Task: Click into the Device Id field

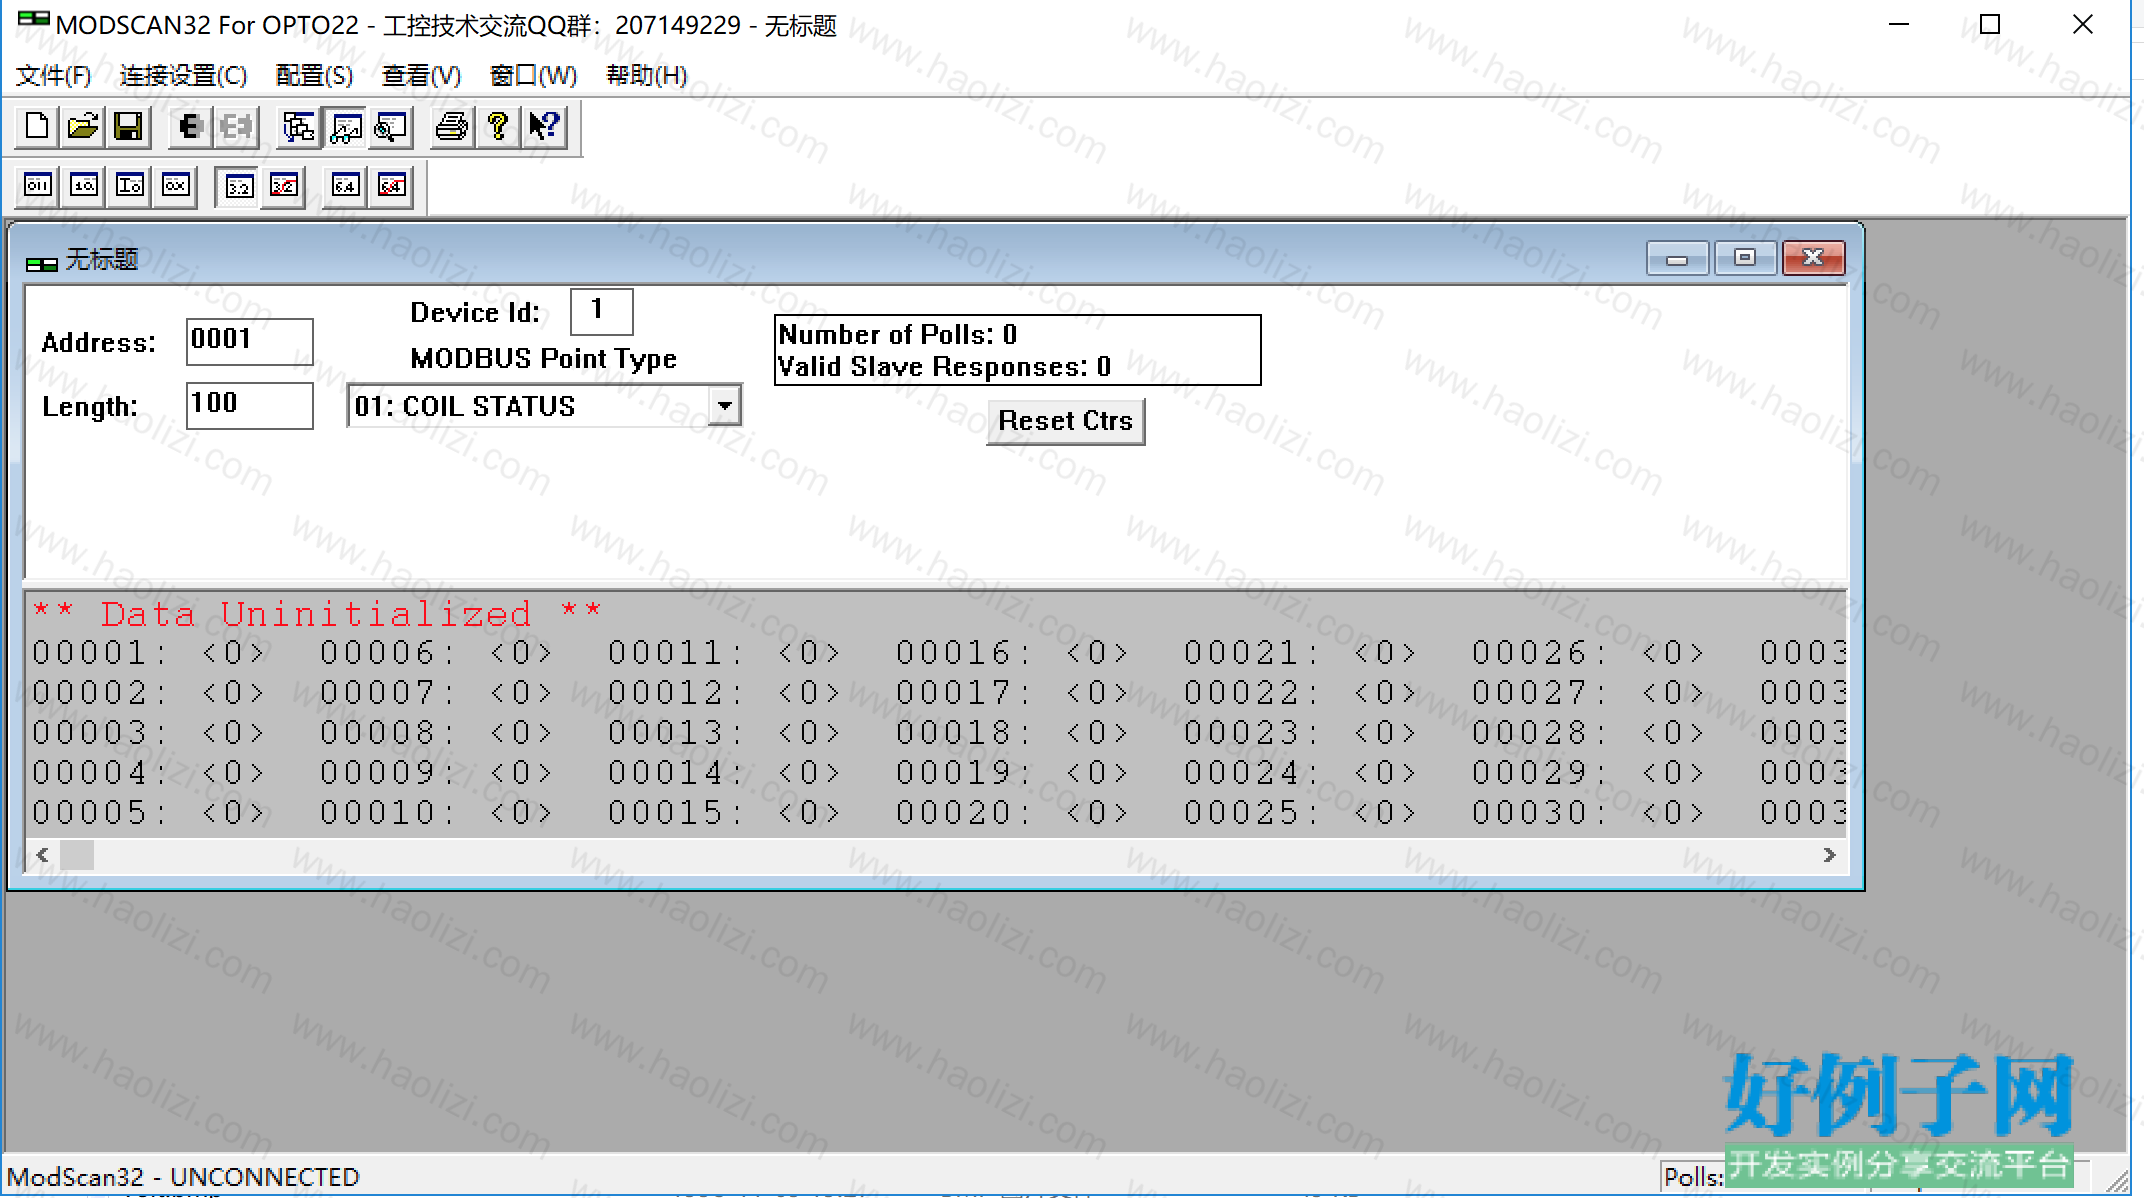Action: [602, 311]
